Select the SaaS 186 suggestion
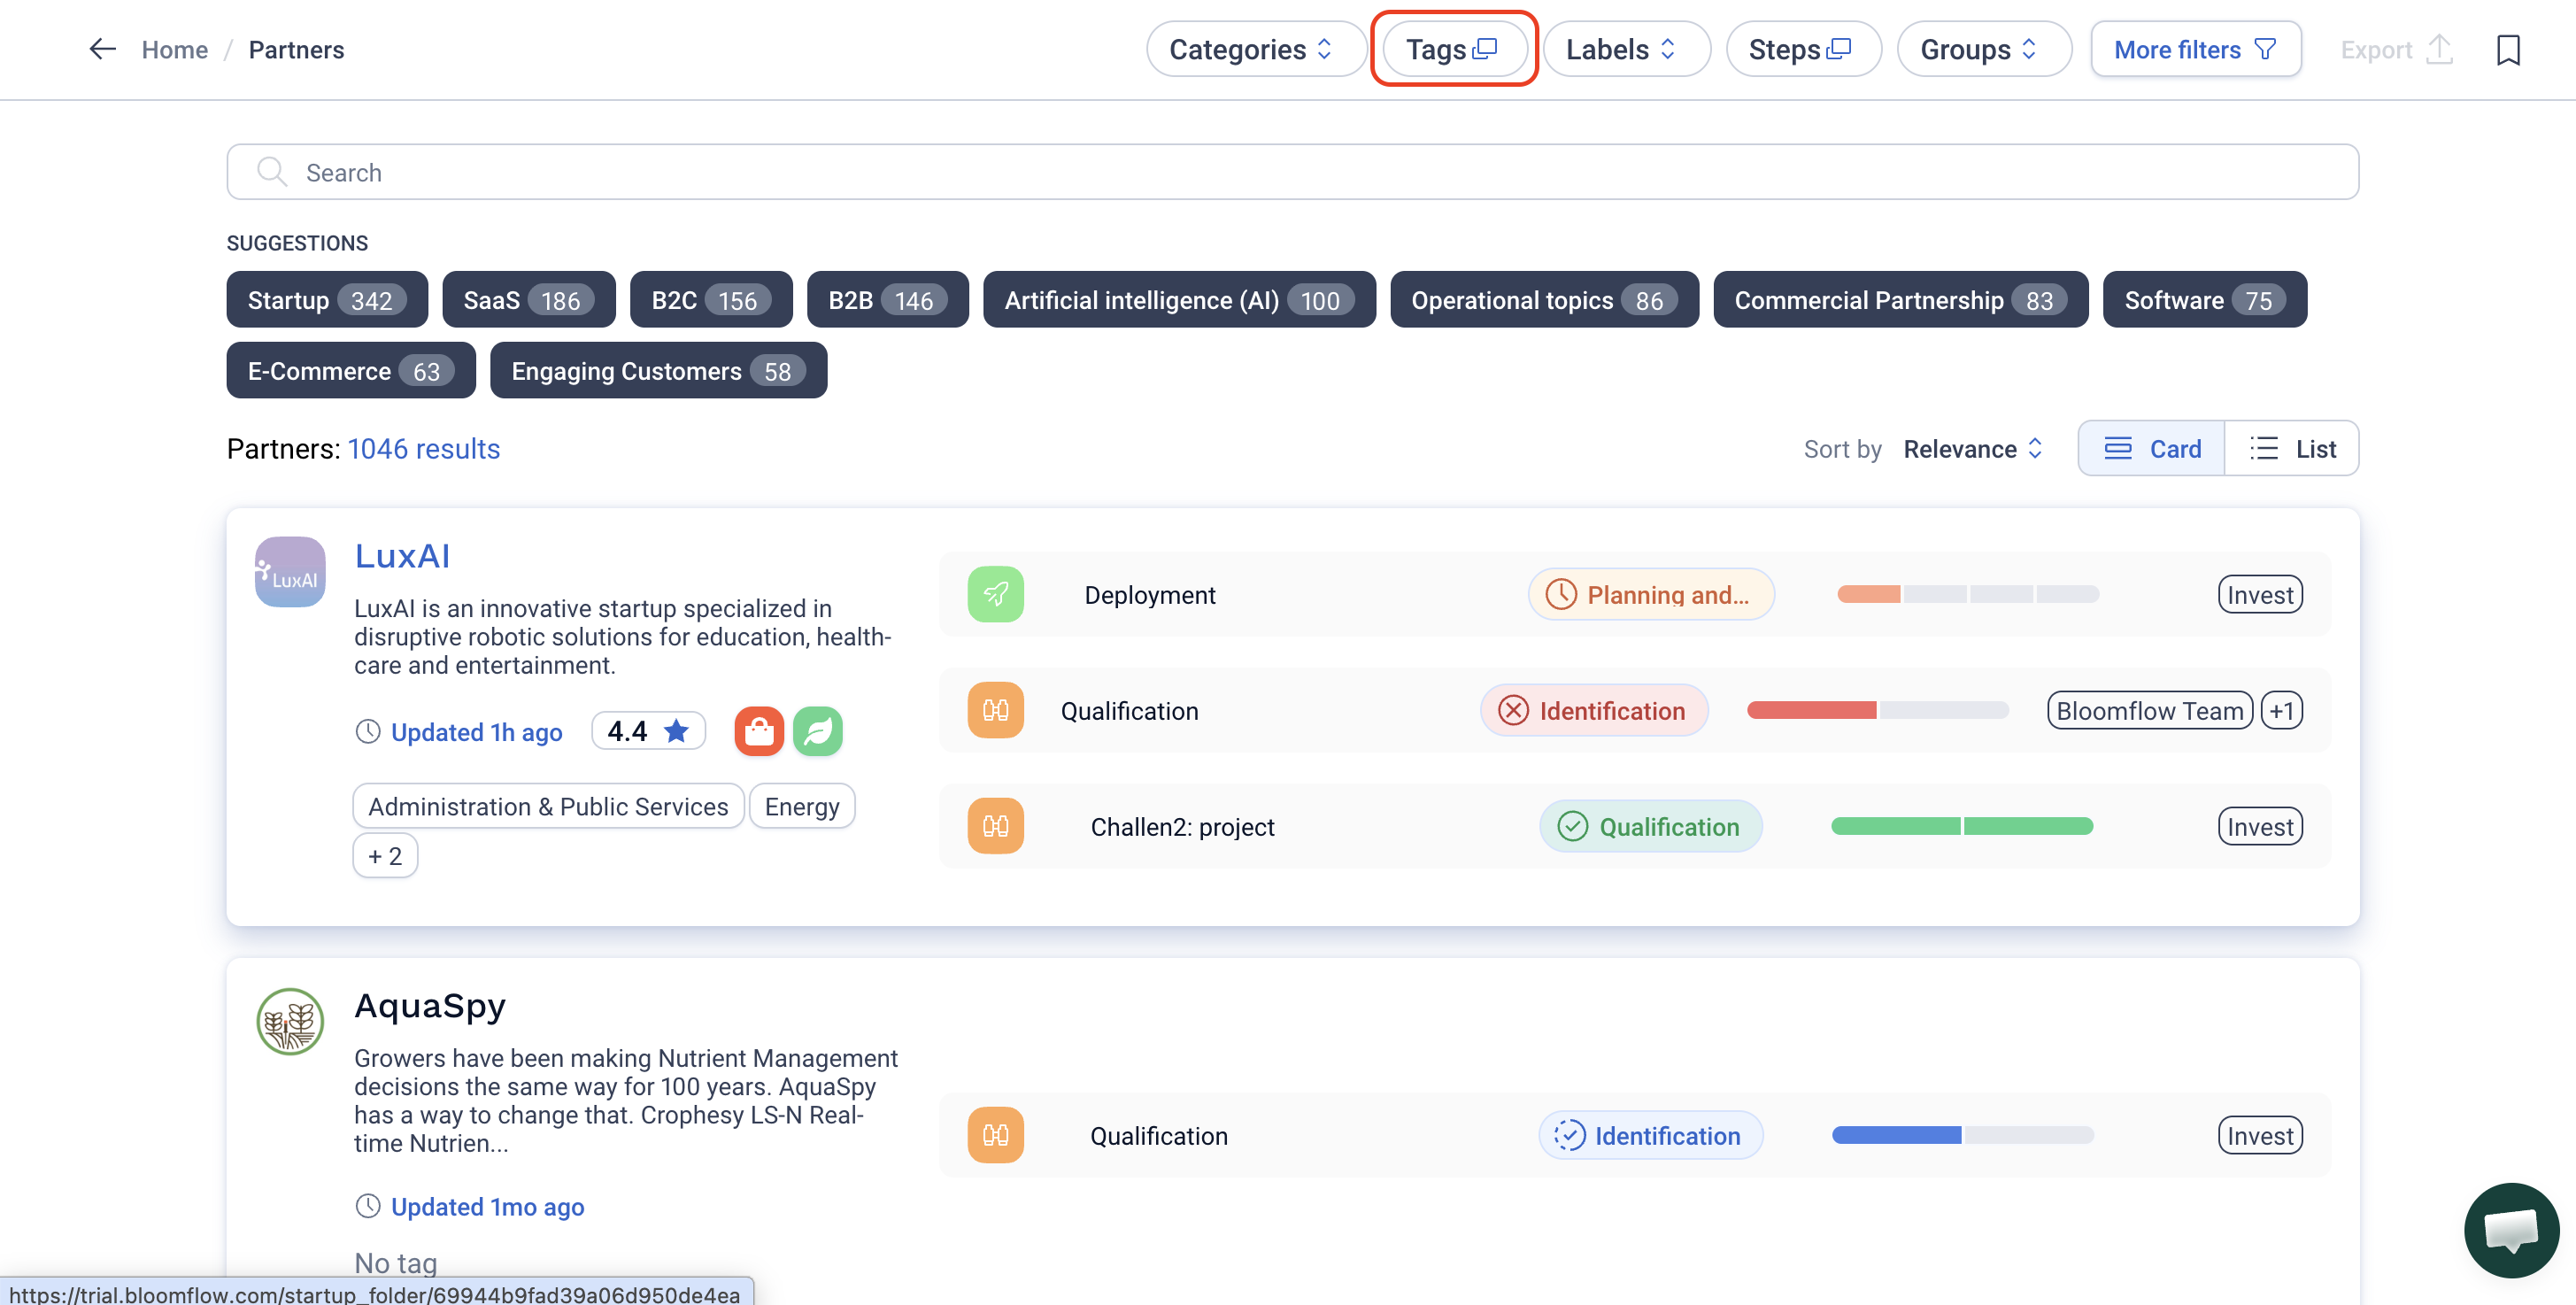Screen dimensions: 2576x1305 tap(528, 300)
